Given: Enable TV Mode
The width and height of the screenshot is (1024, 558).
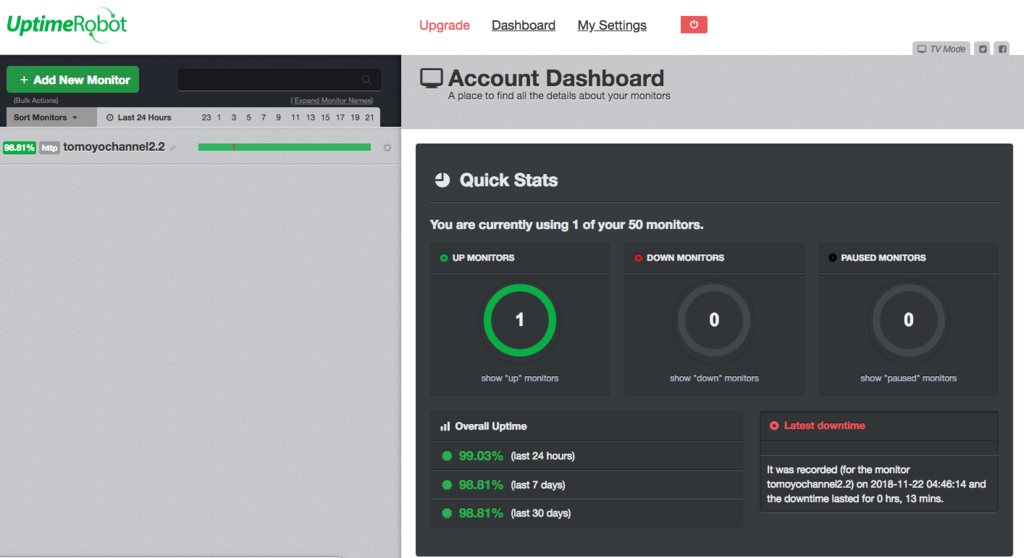Looking at the screenshot, I should [941, 49].
